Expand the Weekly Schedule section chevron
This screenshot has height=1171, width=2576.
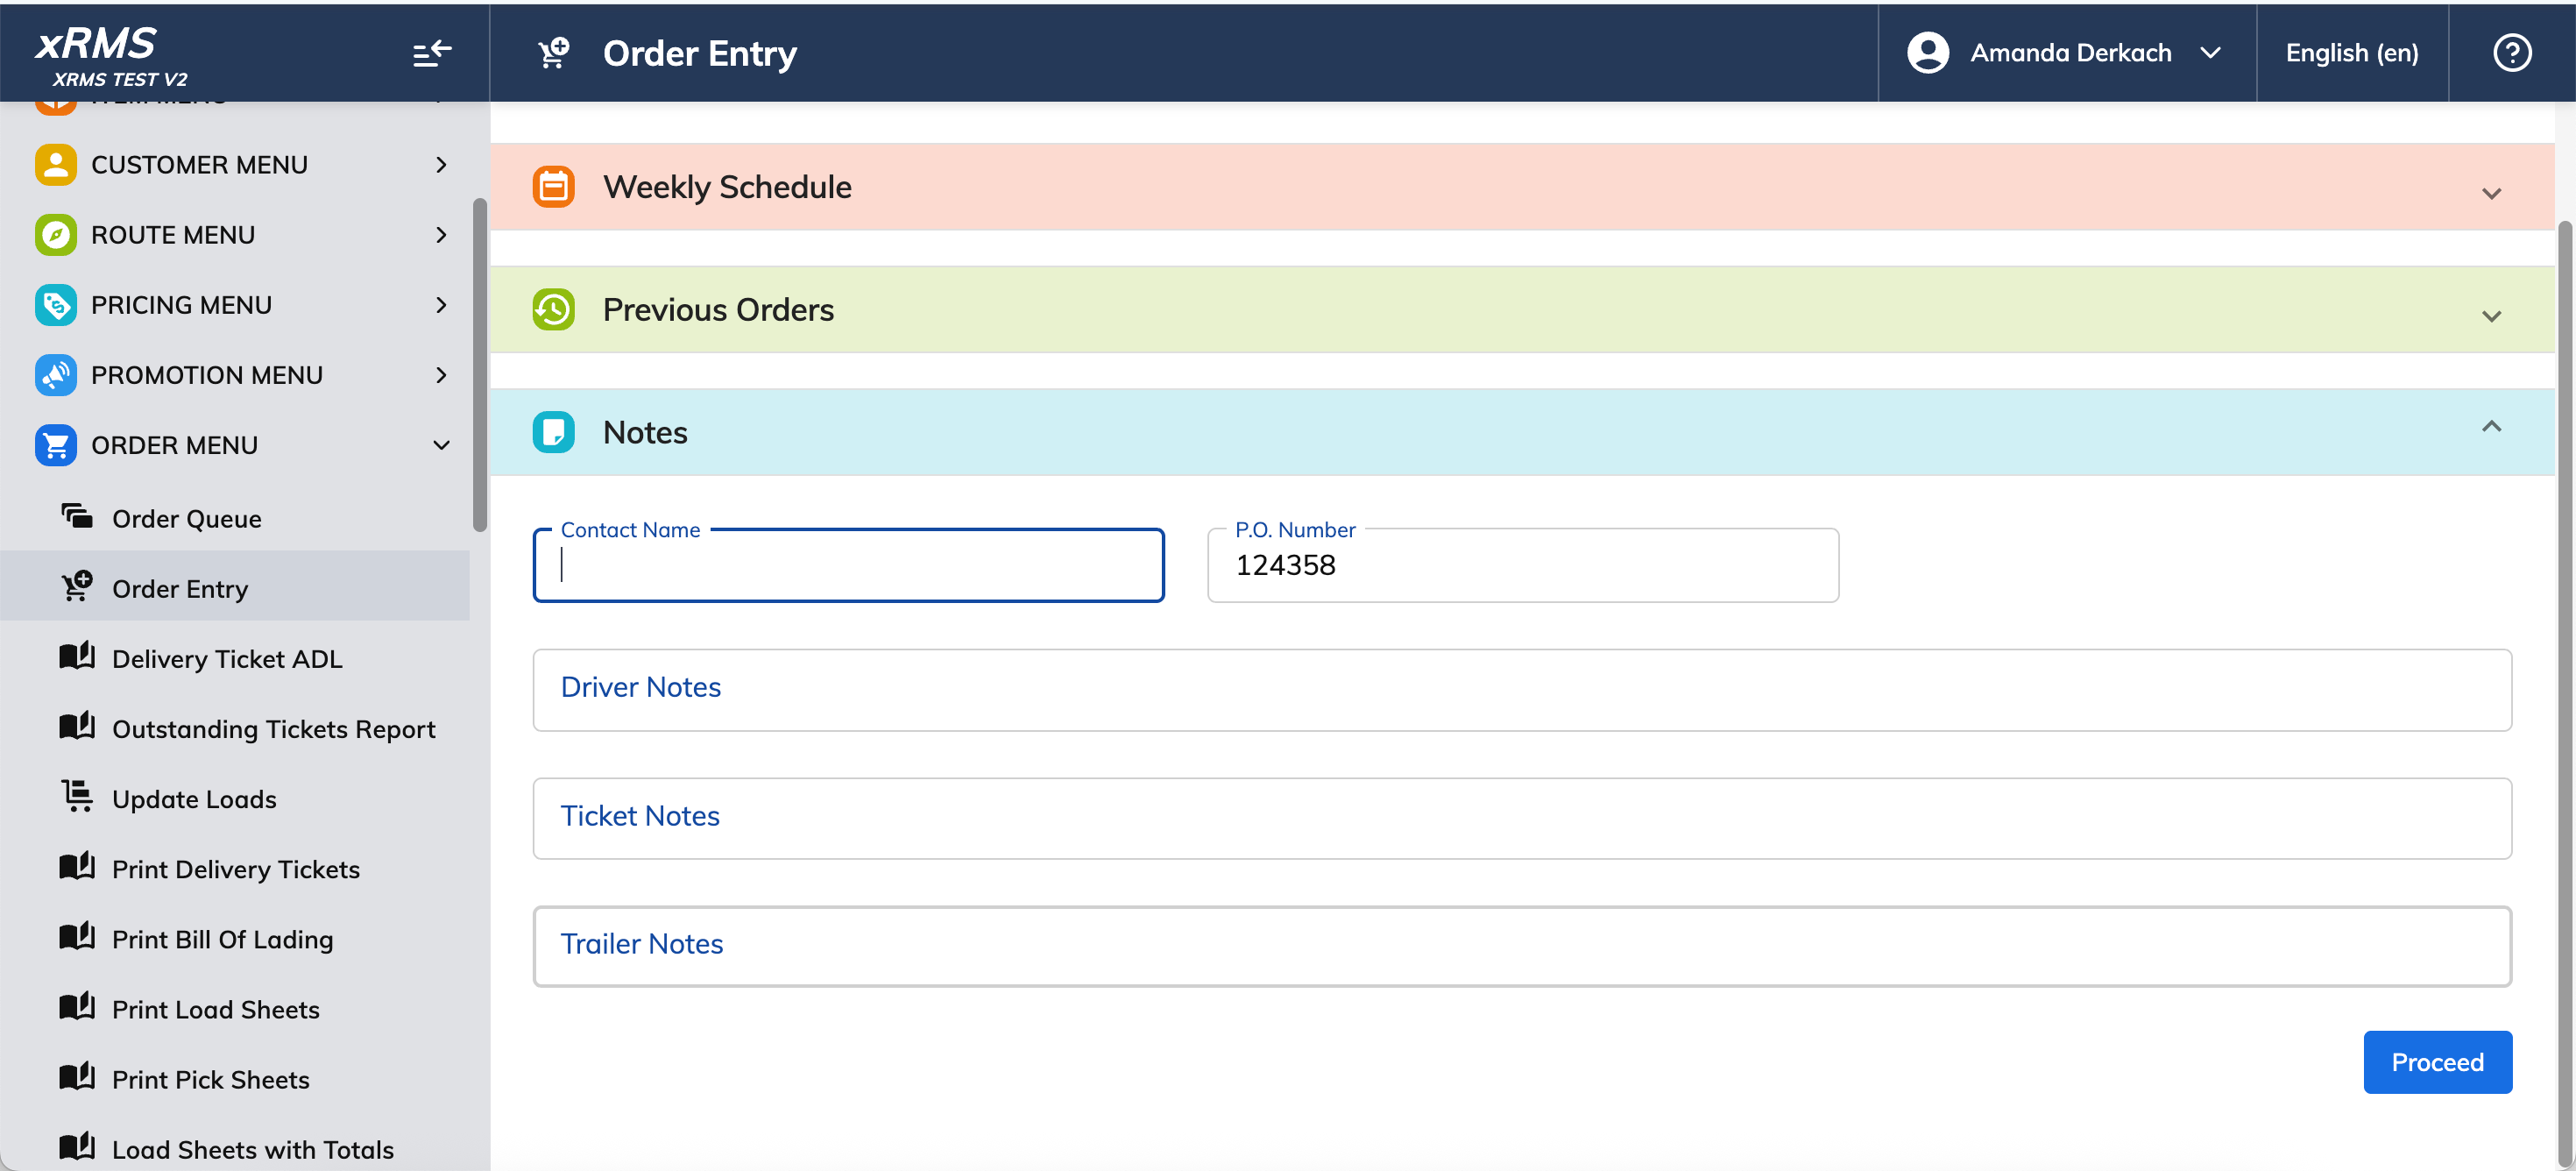click(2490, 193)
